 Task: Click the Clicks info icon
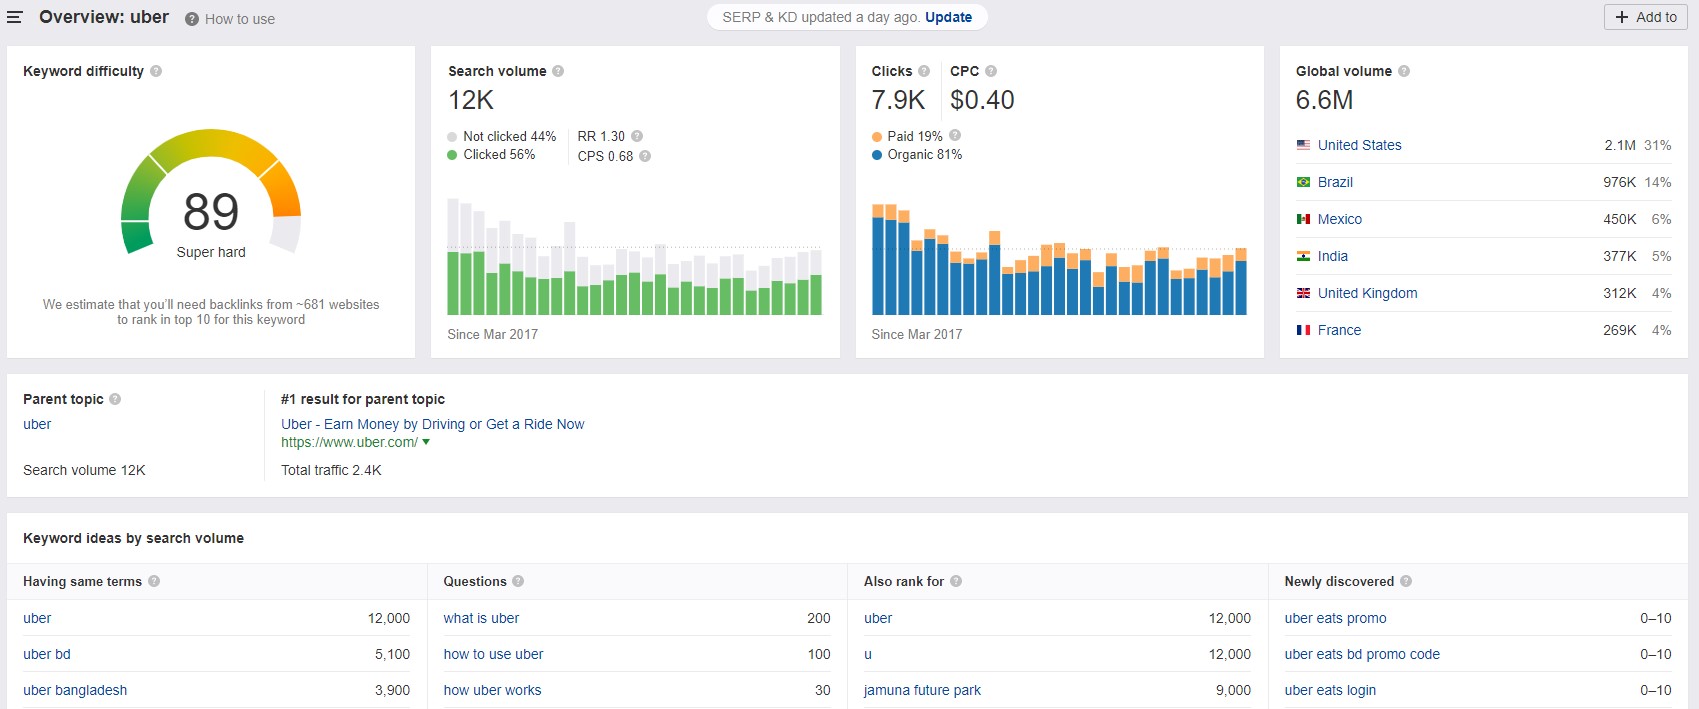pyautogui.click(x=924, y=71)
